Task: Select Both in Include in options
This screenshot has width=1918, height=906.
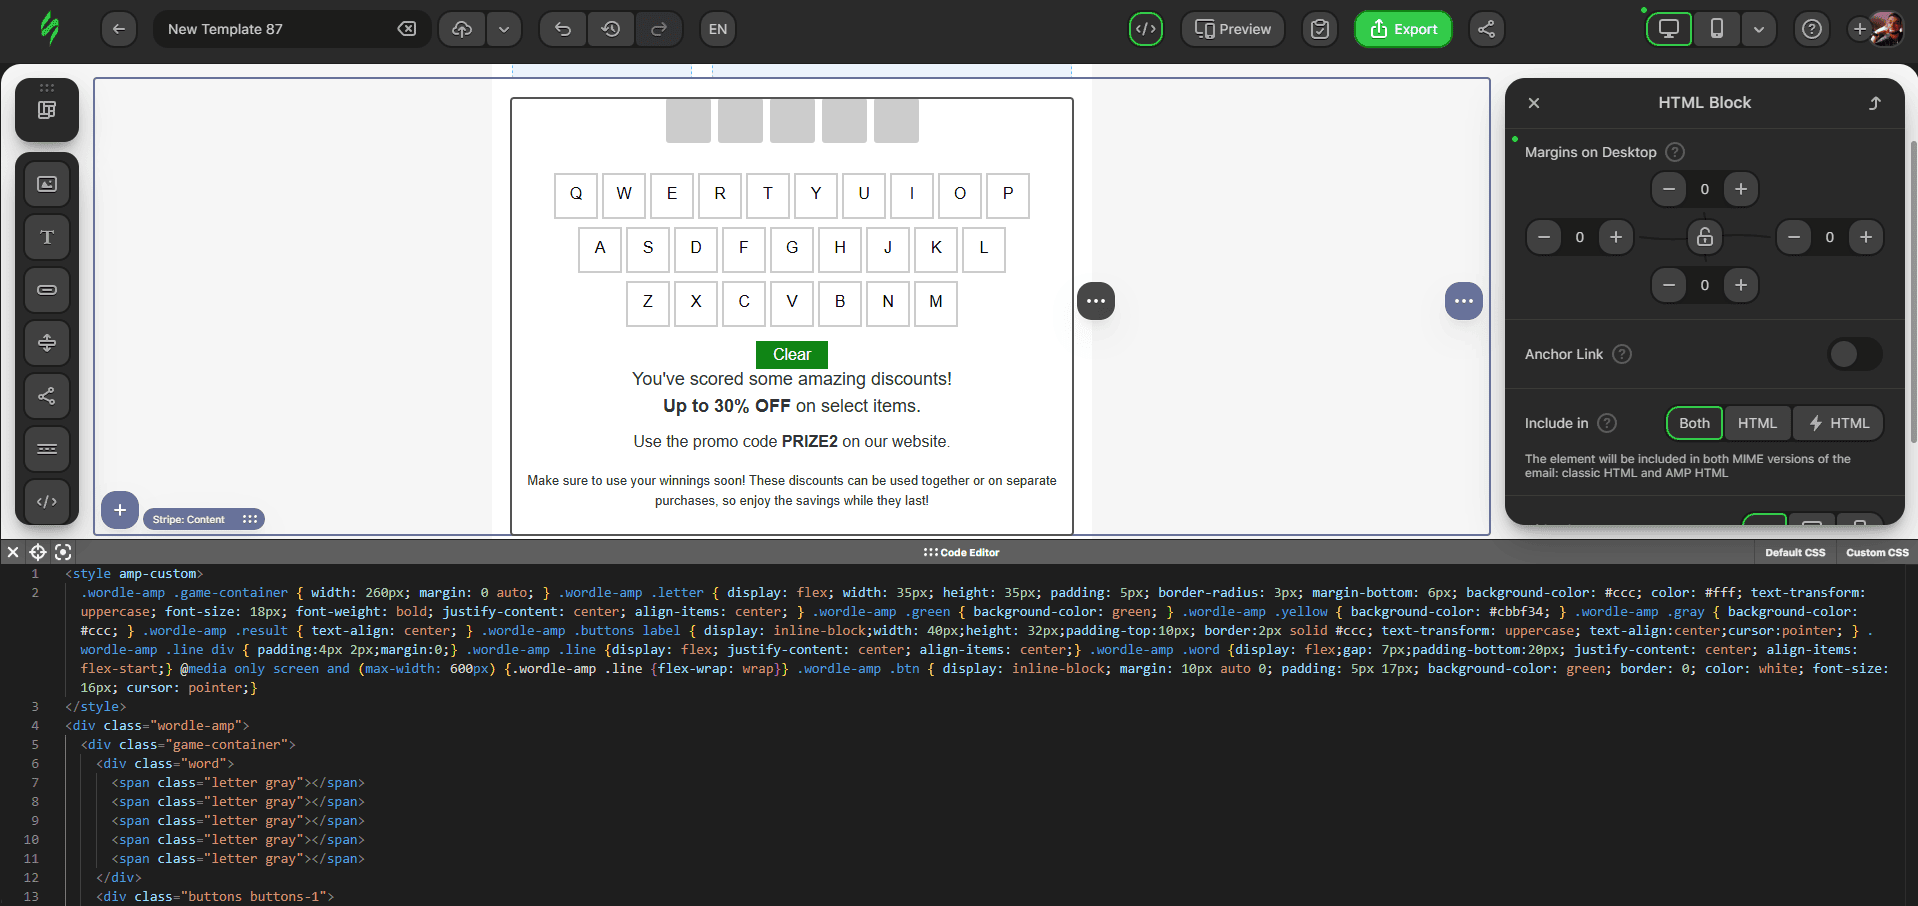Action: coord(1694,423)
